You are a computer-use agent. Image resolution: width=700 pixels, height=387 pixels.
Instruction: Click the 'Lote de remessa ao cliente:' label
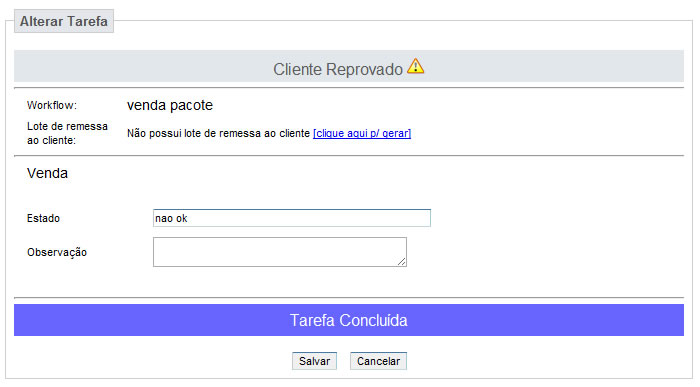click(x=67, y=133)
